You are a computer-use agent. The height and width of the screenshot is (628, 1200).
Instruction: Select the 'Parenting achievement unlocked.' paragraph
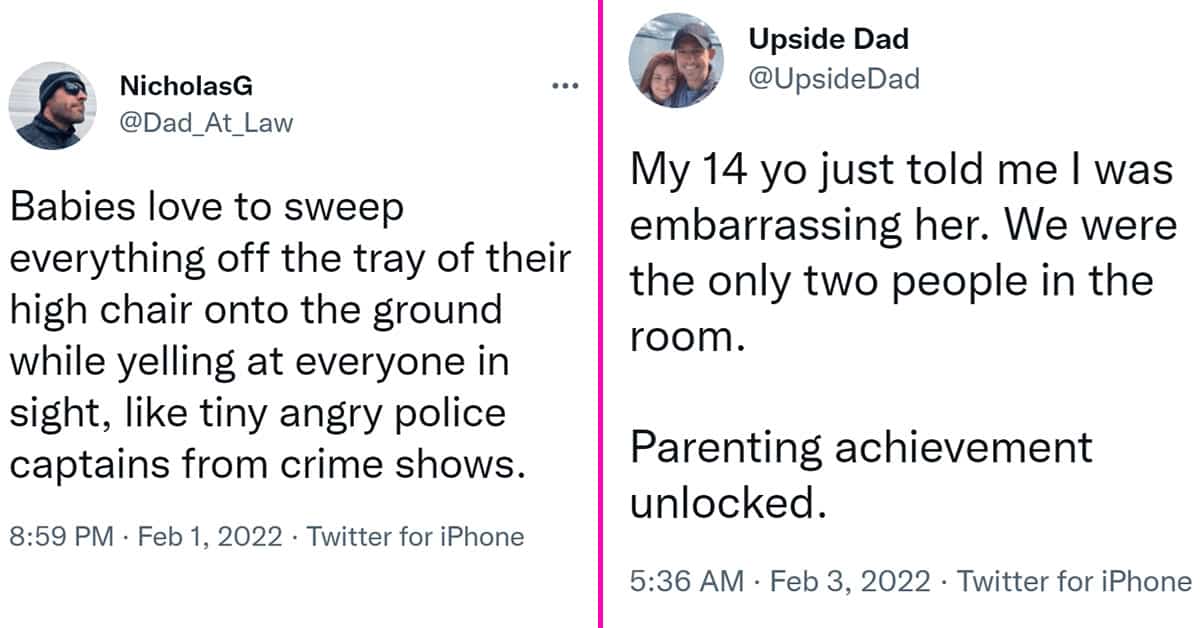pyautogui.click(x=861, y=476)
